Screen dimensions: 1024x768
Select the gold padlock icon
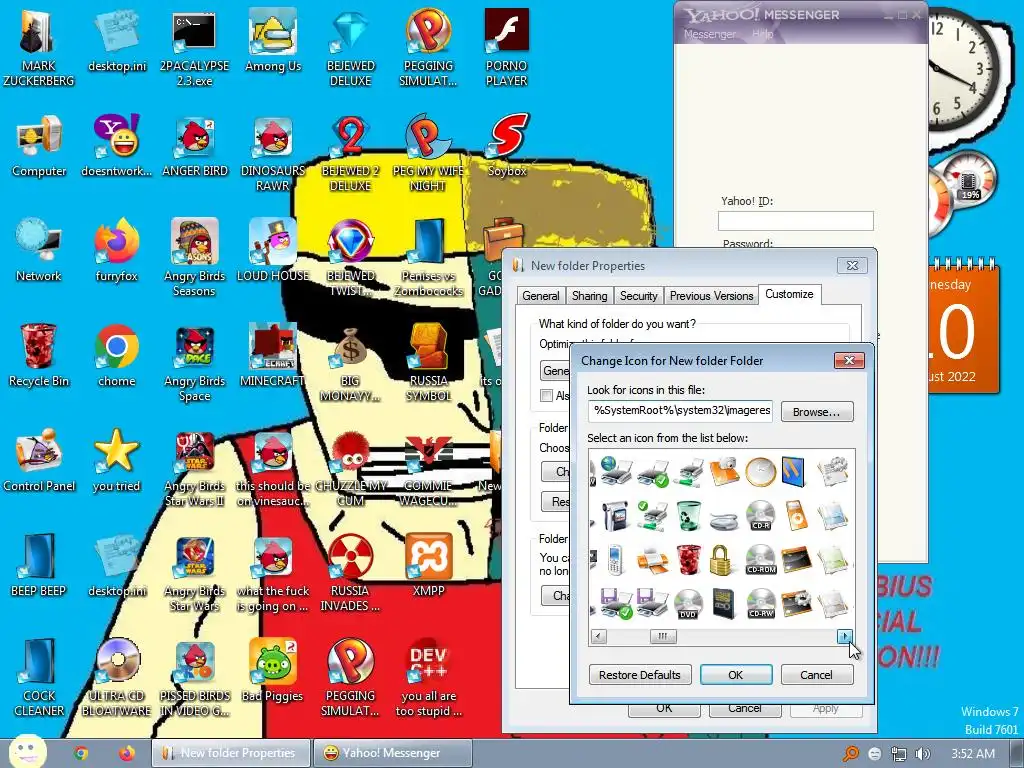[x=721, y=560]
